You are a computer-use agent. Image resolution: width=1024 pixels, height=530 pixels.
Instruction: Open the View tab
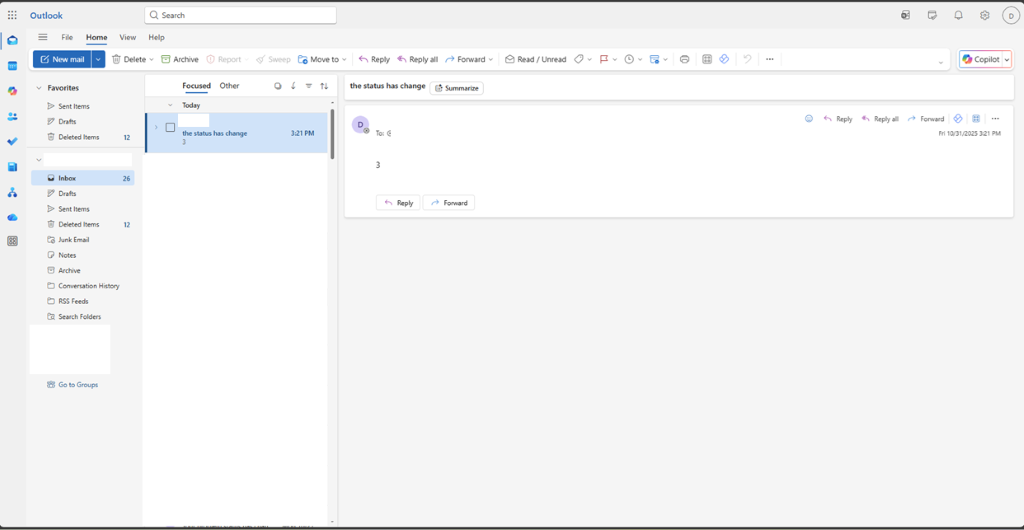point(128,37)
